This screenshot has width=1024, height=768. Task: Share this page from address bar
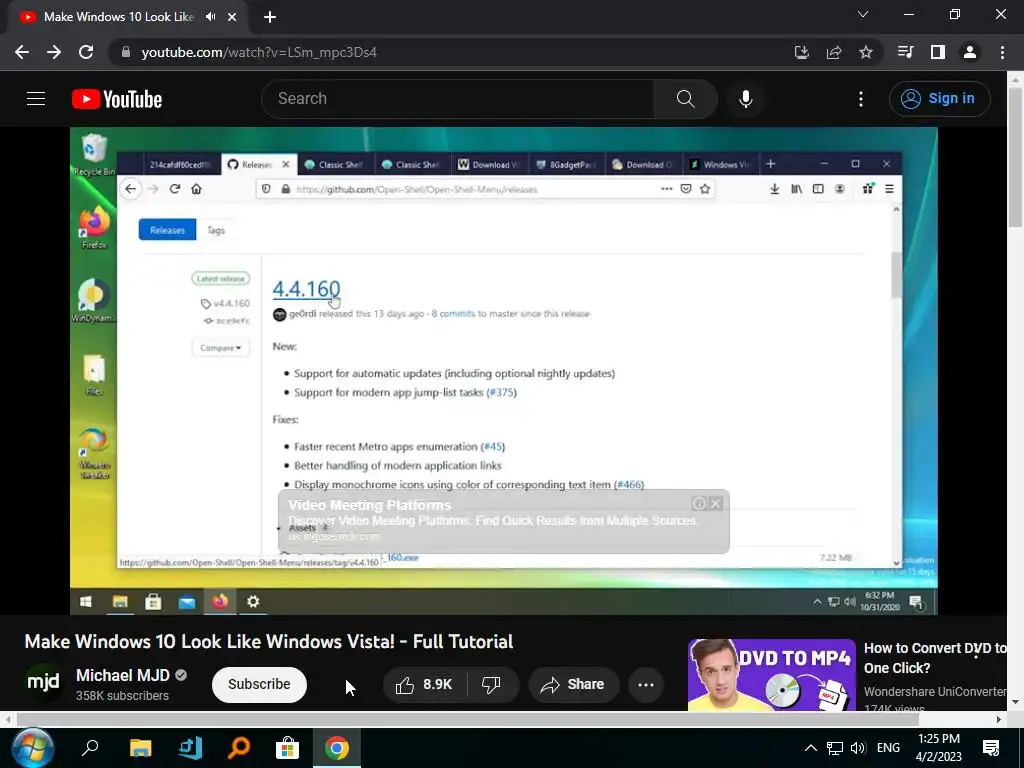(834, 52)
